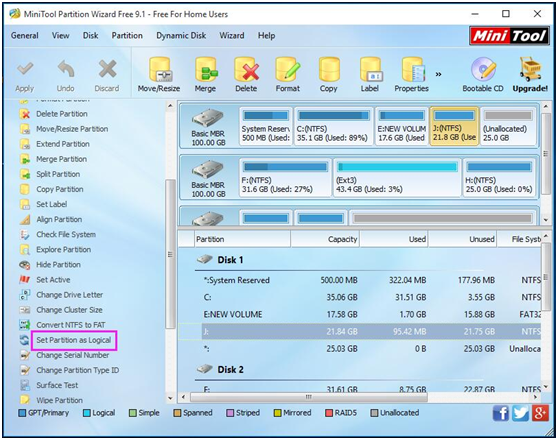Choose Copy Partition in sidebar

60,189
